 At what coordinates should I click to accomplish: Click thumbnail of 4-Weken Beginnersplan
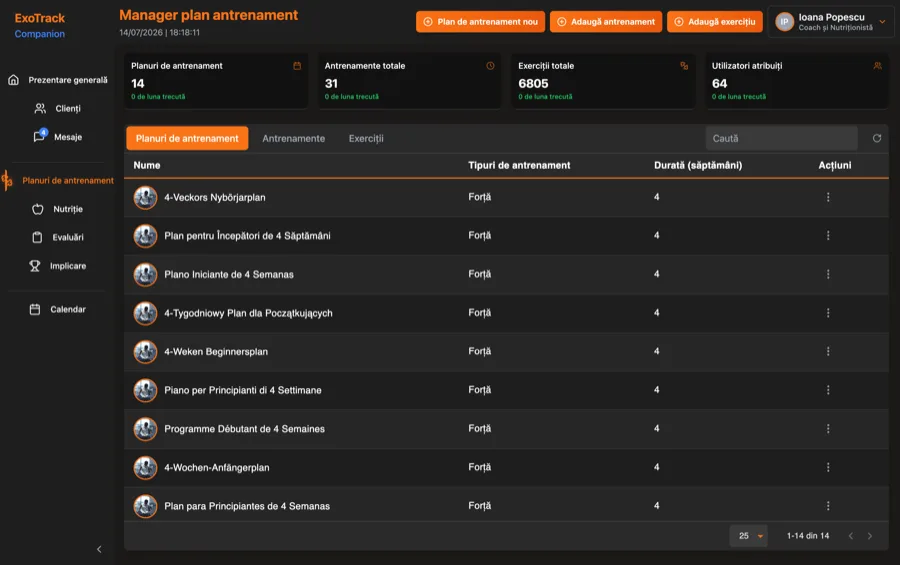pyautogui.click(x=145, y=352)
